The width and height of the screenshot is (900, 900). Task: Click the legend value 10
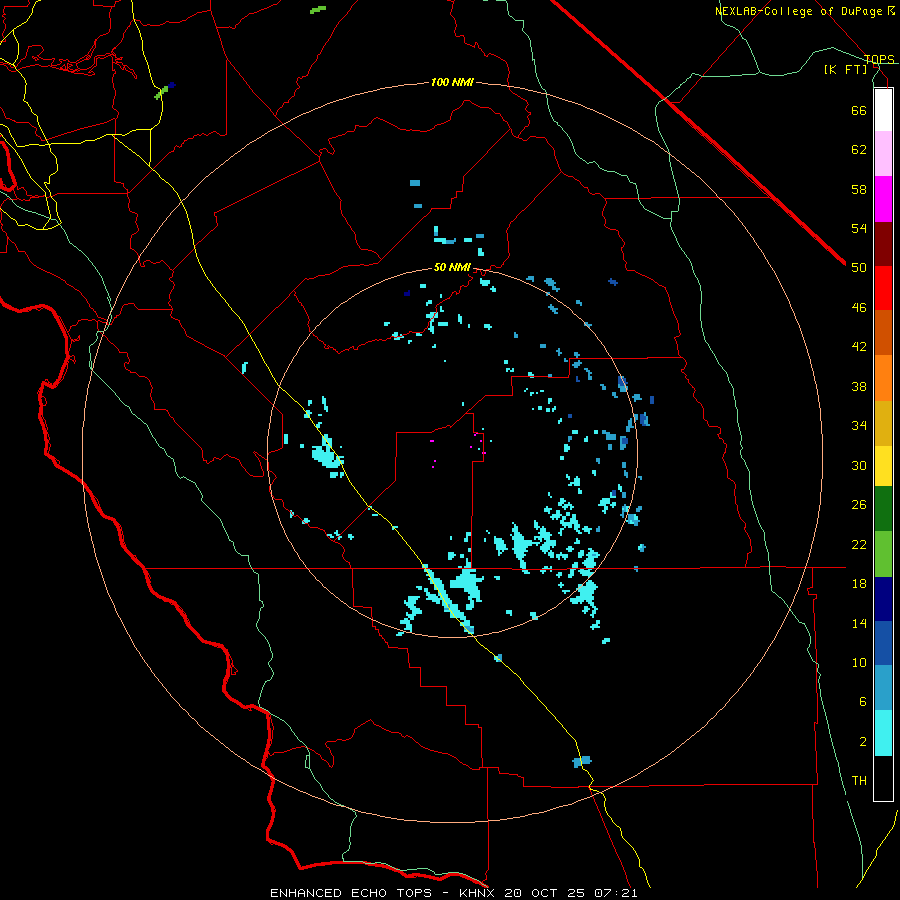tap(859, 662)
